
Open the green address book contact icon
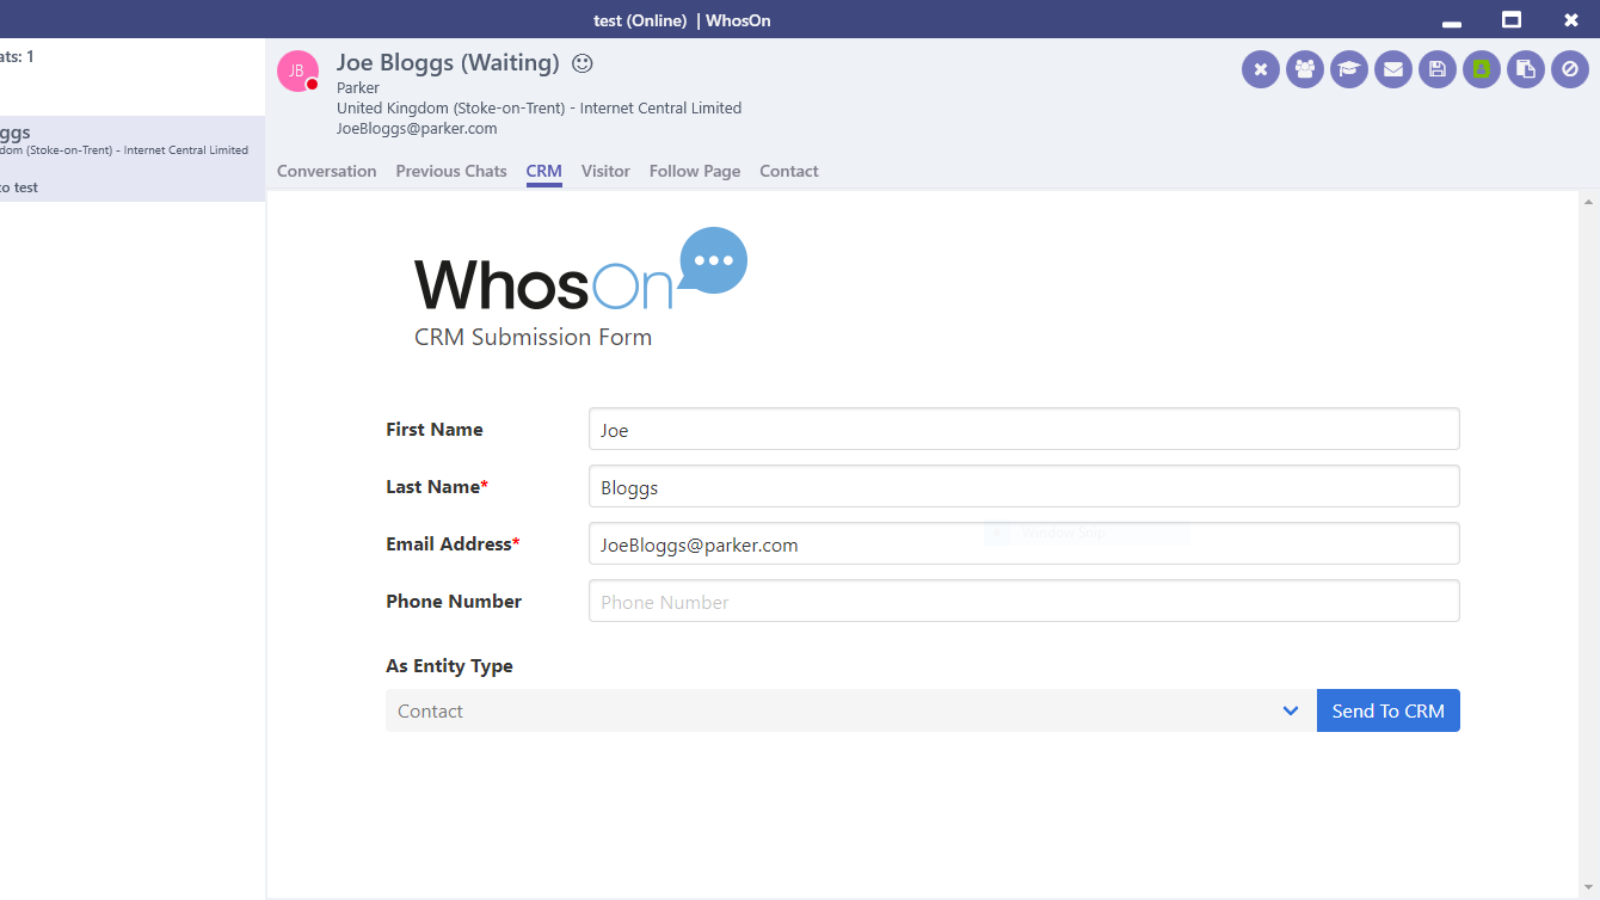[x=1481, y=69]
